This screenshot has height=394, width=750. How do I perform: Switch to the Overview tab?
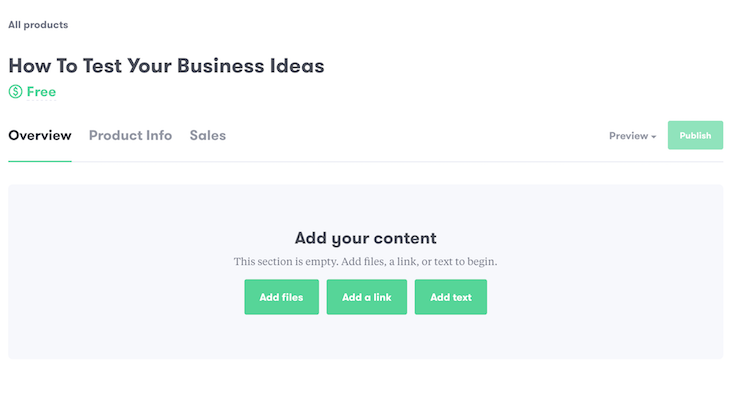[40, 135]
